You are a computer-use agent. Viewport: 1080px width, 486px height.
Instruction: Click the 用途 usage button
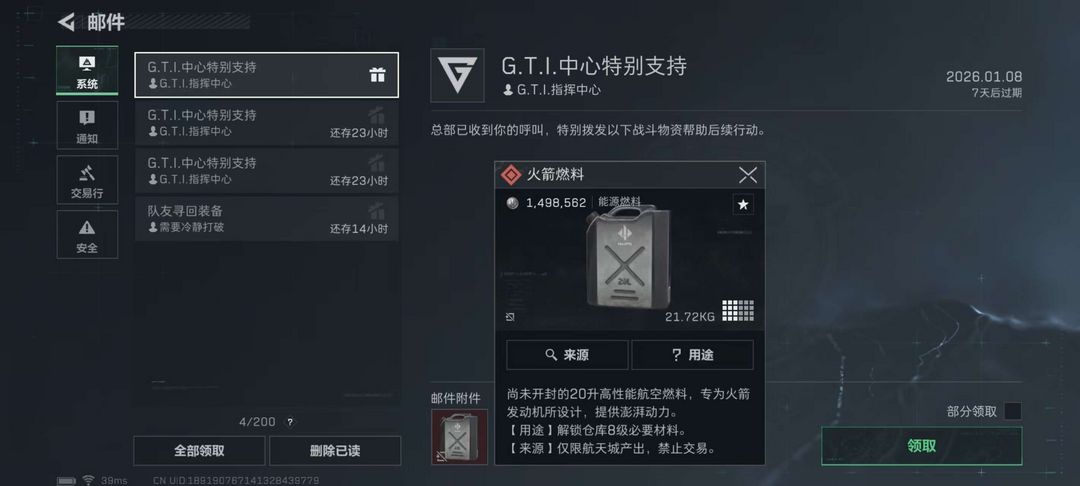[x=692, y=355]
